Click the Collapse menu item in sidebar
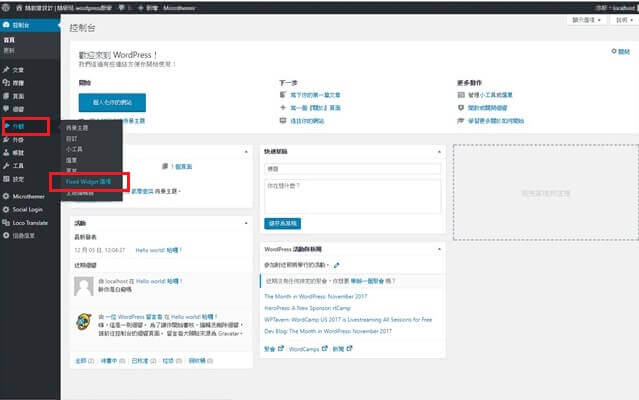The image size is (639, 400). pyautogui.click(x=30, y=235)
